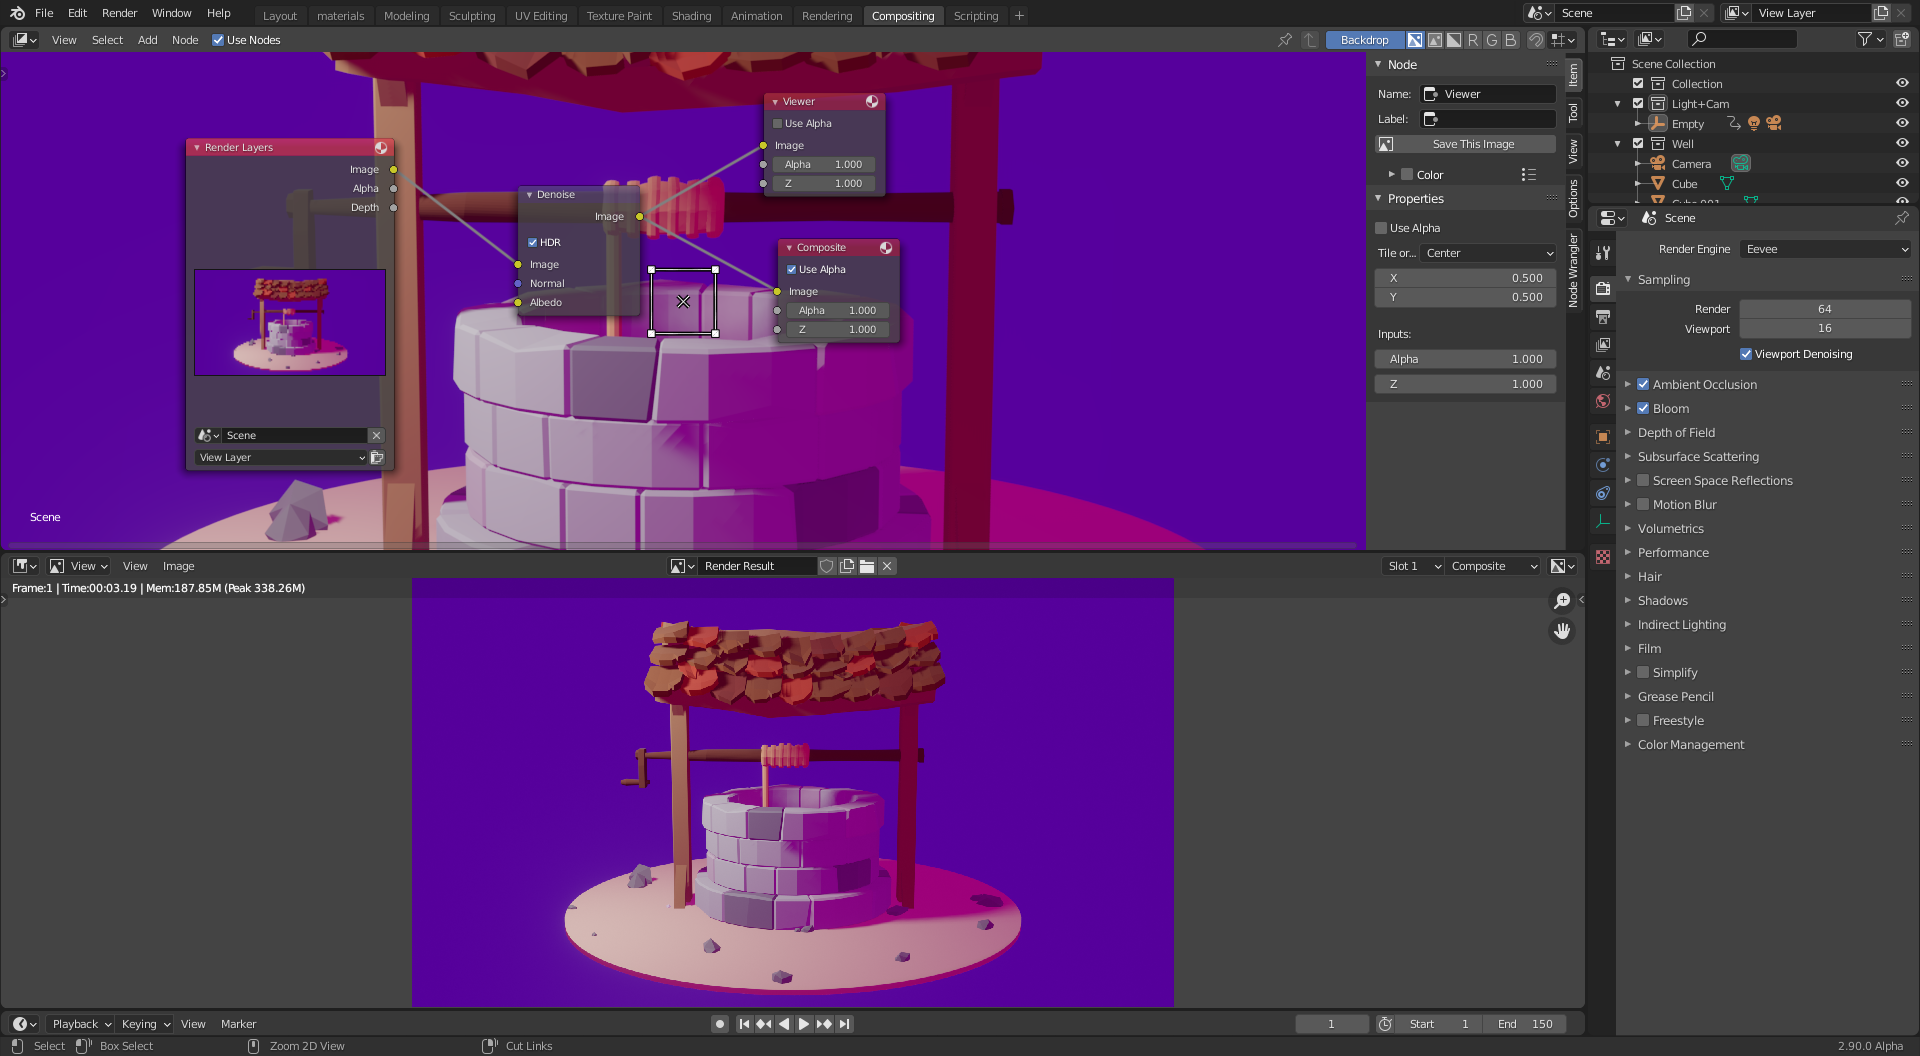This screenshot has width=1920, height=1056.
Task: Click the zoom magnifier in image editor
Action: 1562,601
